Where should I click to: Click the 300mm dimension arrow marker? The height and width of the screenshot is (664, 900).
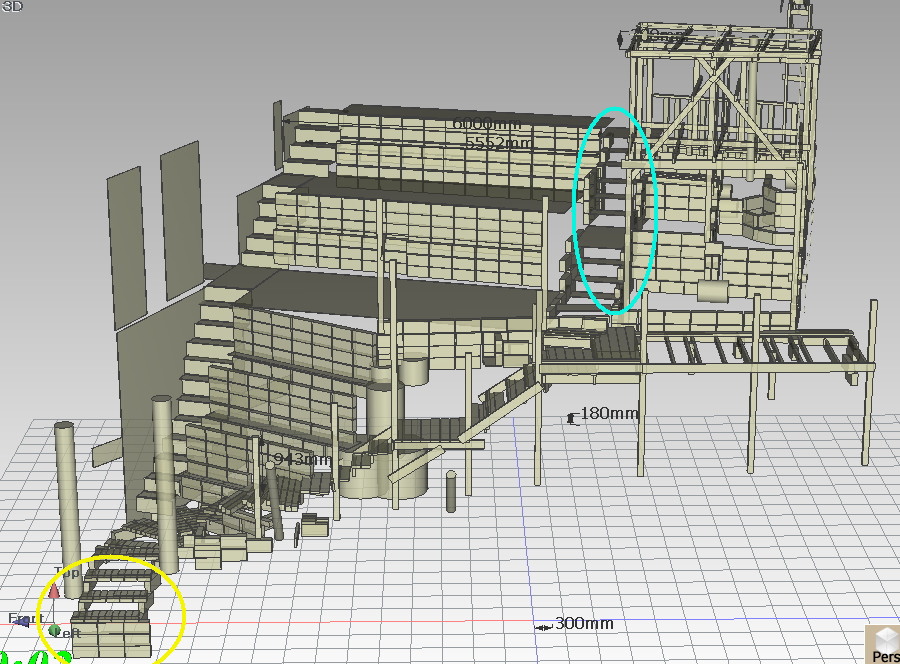544,627
